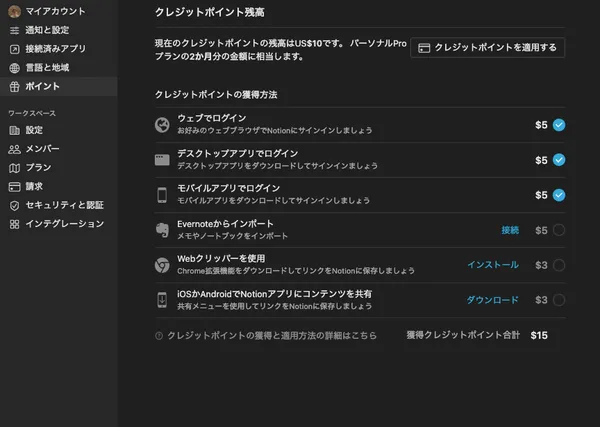Image resolution: width=600 pixels, height=427 pixels.
Task: Click the クレジットポイントの獲得方法 heading
Action: click(x=216, y=95)
